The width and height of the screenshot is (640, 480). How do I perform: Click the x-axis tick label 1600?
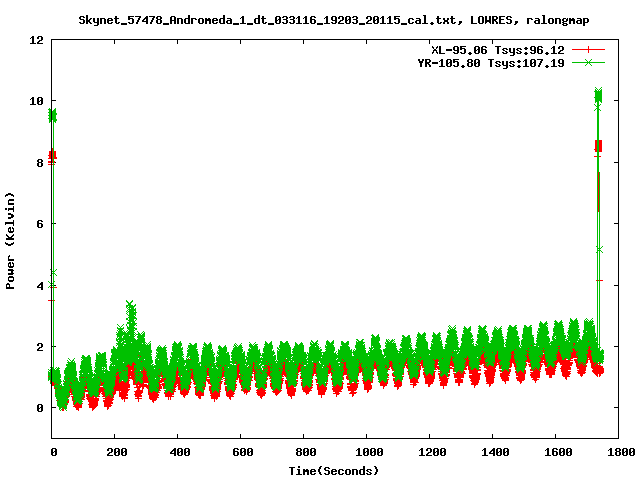pos(558,452)
